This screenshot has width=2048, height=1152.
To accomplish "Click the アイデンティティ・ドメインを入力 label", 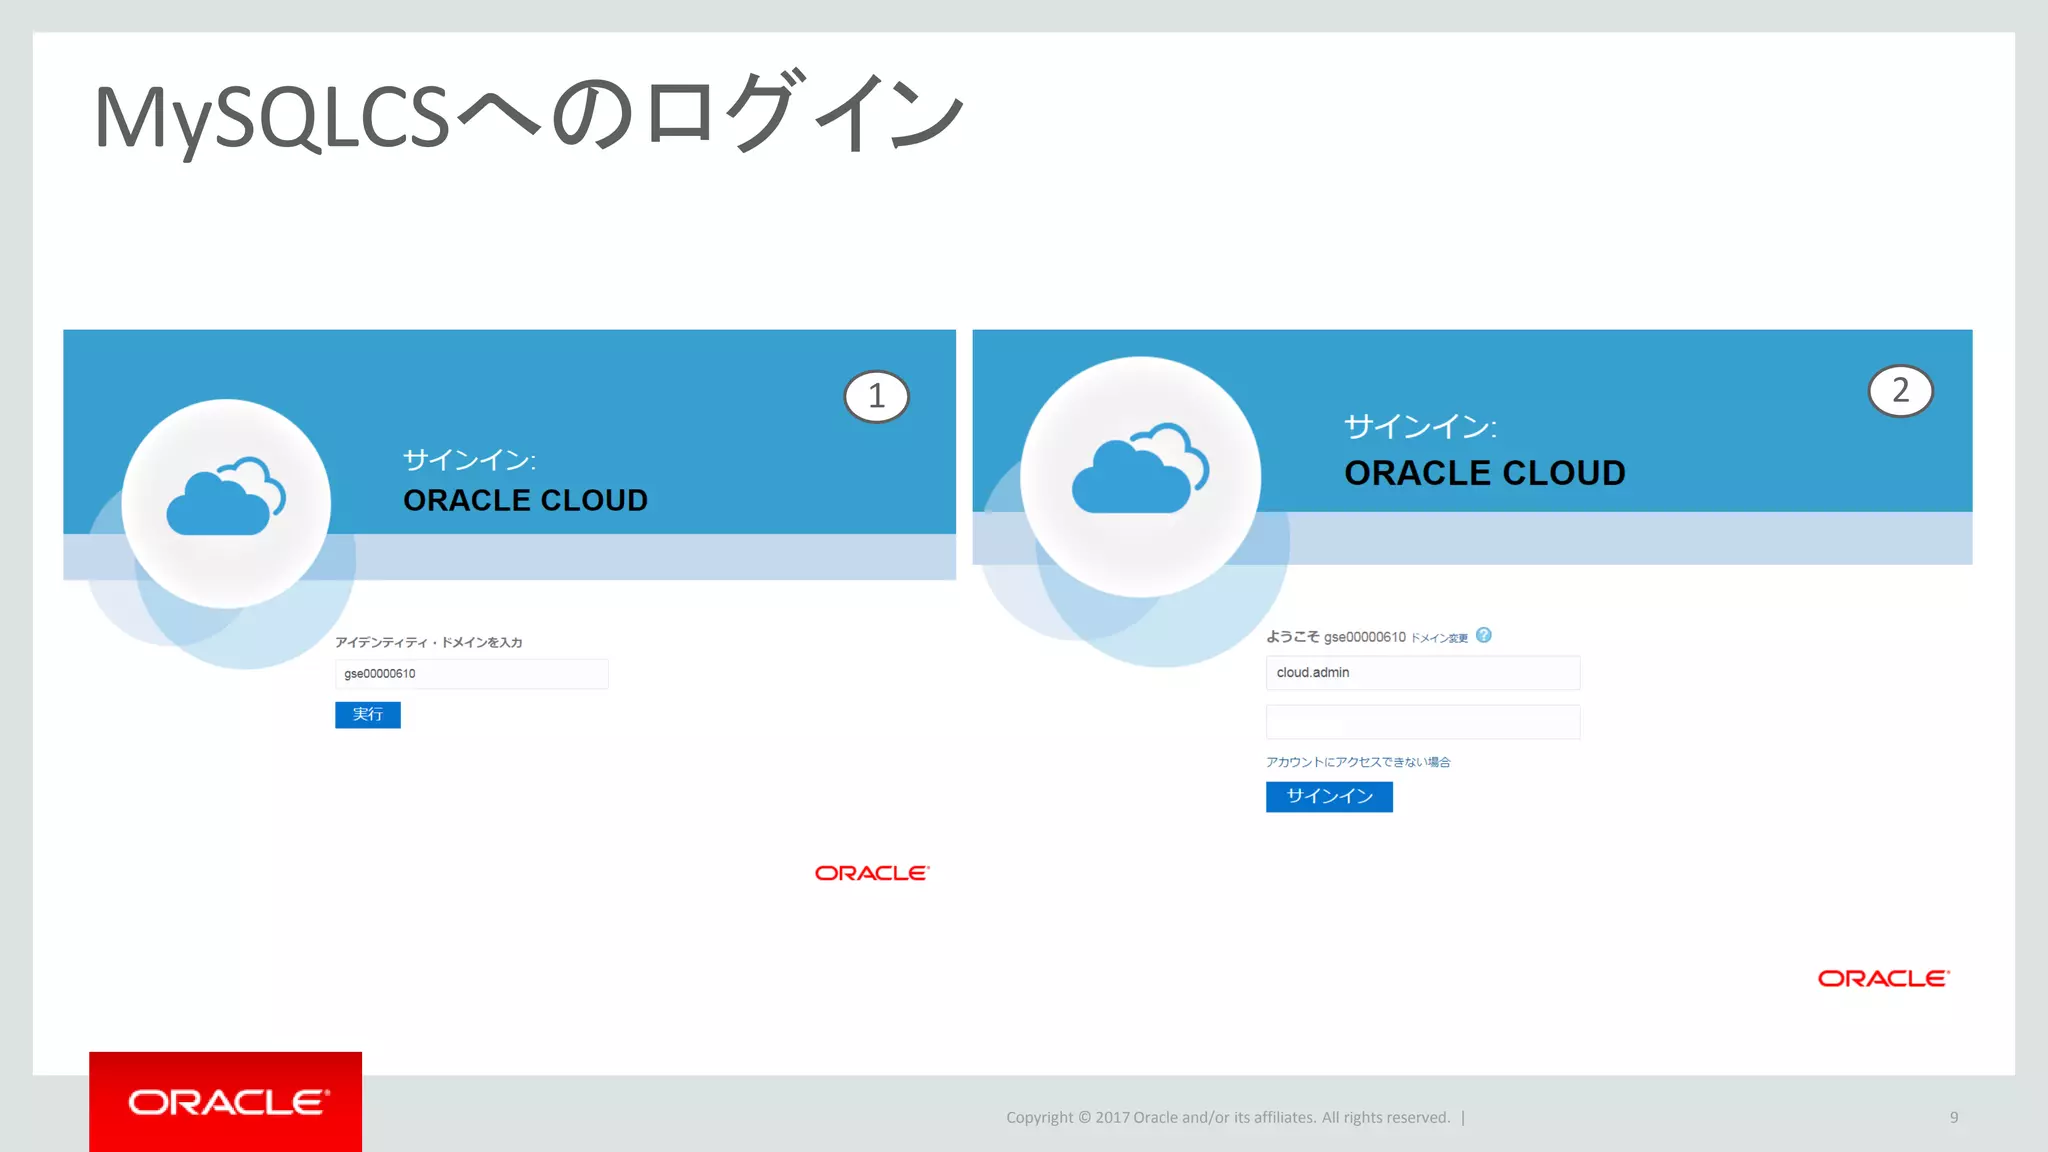I will (428, 642).
